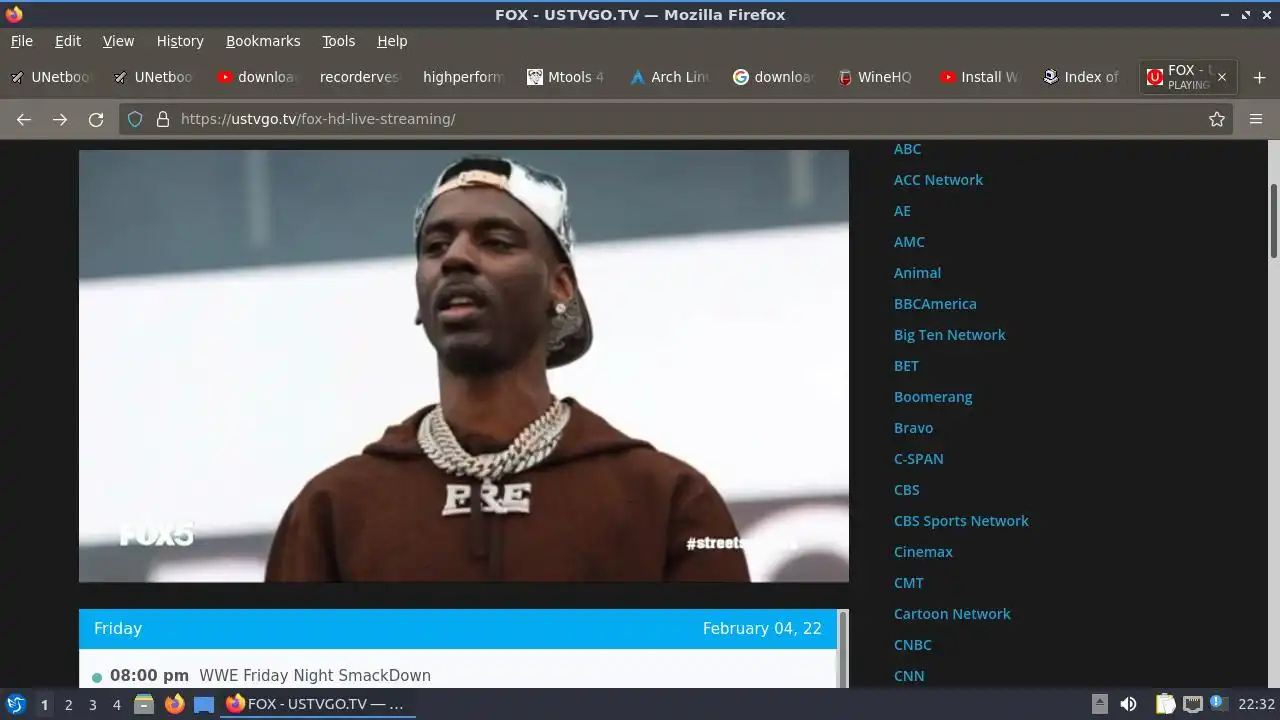
Task: Close the FOX playing tab
Action: coord(1222,77)
